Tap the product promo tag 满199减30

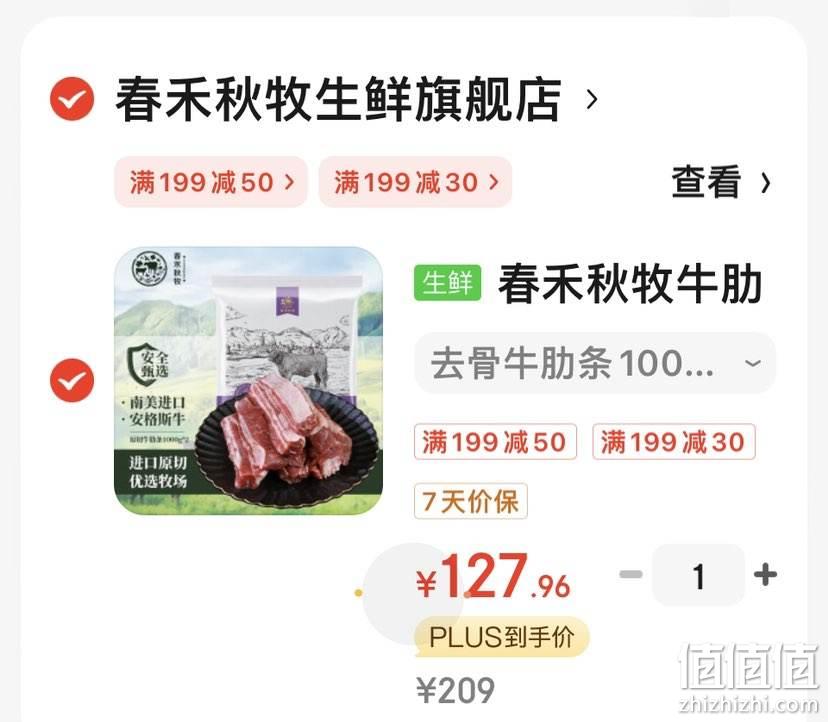pyautogui.click(x=673, y=442)
